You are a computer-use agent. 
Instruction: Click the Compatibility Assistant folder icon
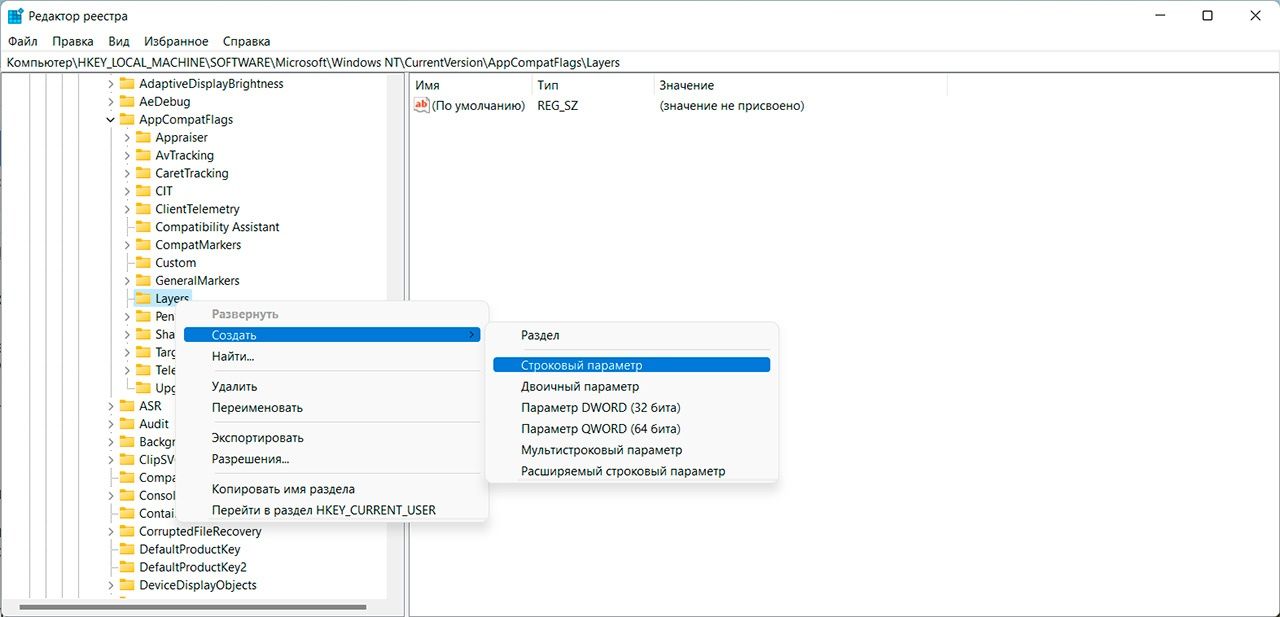pyautogui.click(x=143, y=227)
